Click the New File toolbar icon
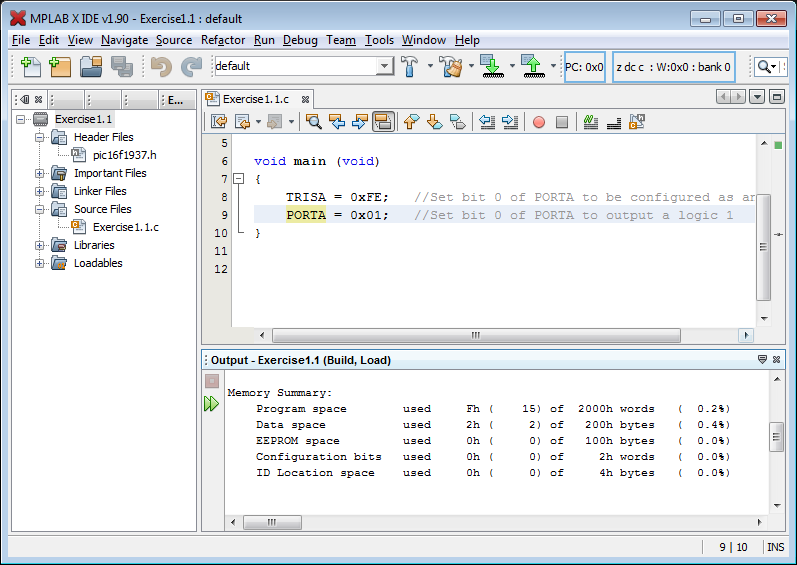Image resolution: width=797 pixels, height=565 pixels. 30,67
